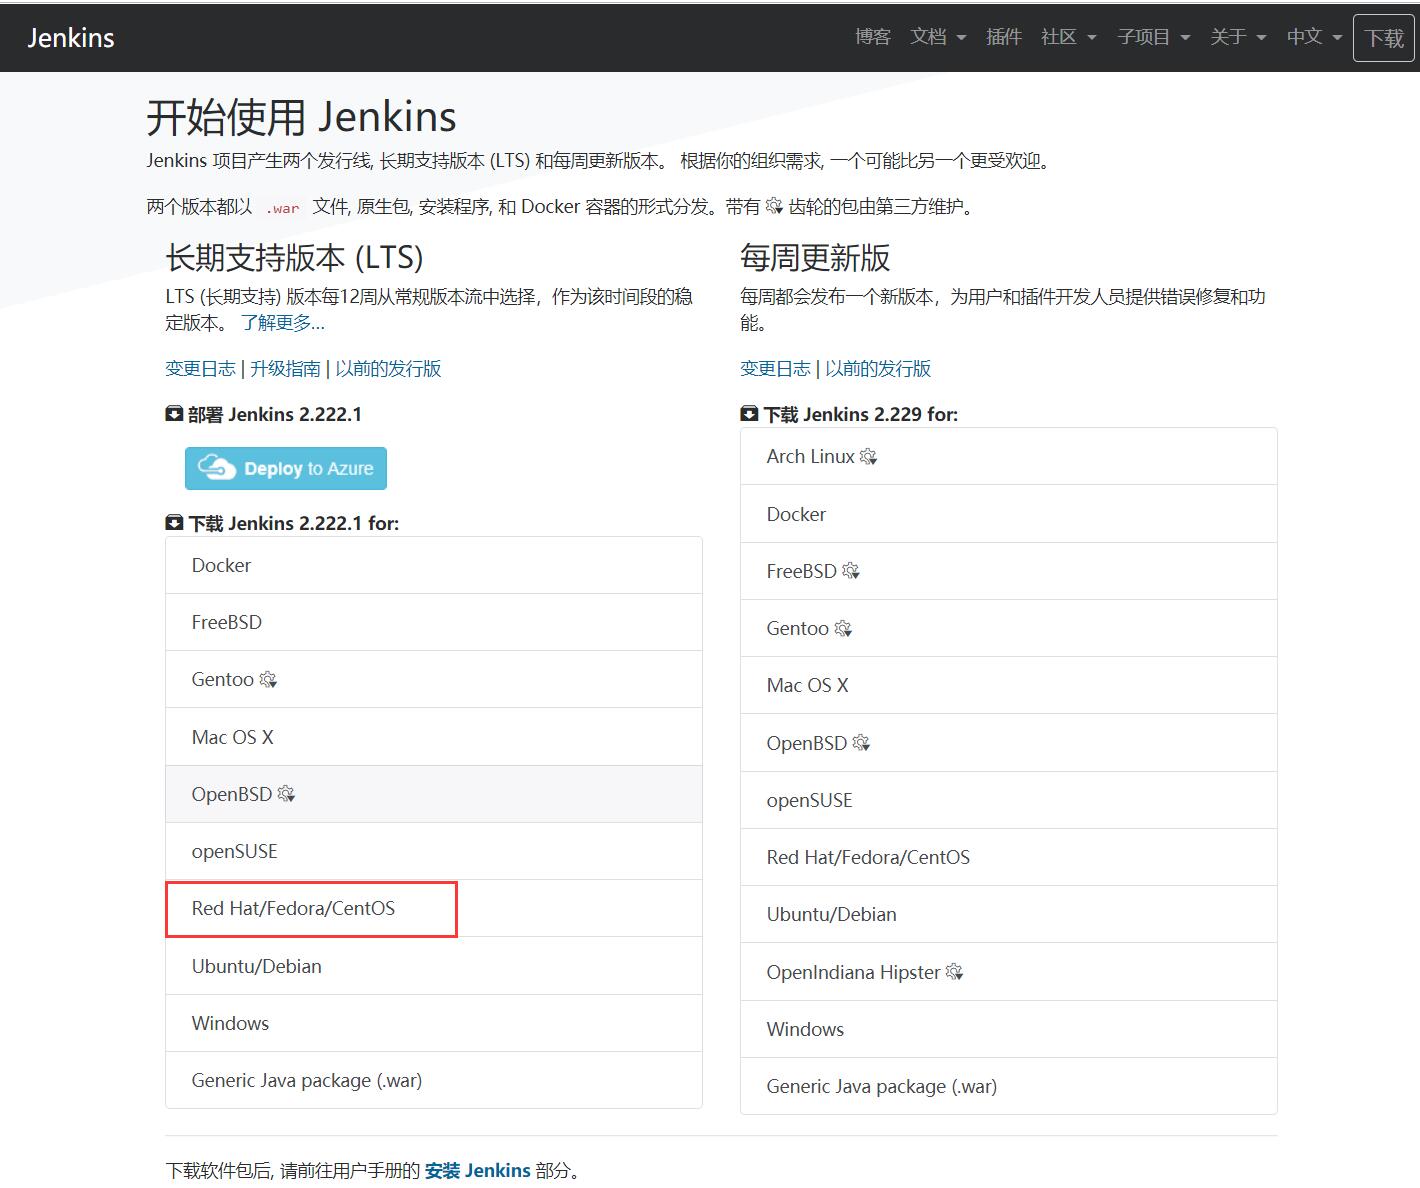Select openSUSE in the LTS list

point(434,851)
